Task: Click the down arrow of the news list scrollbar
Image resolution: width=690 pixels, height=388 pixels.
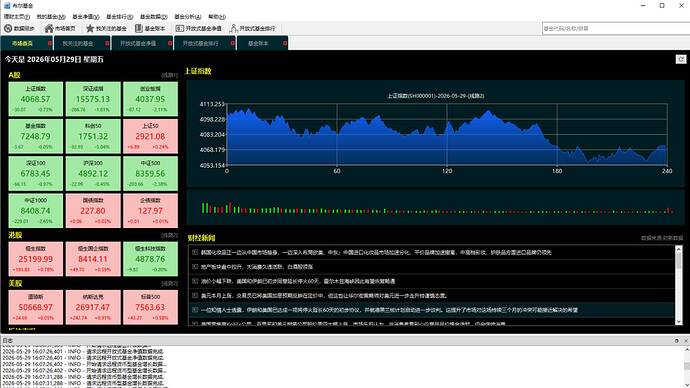Action: [x=678, y=322]
